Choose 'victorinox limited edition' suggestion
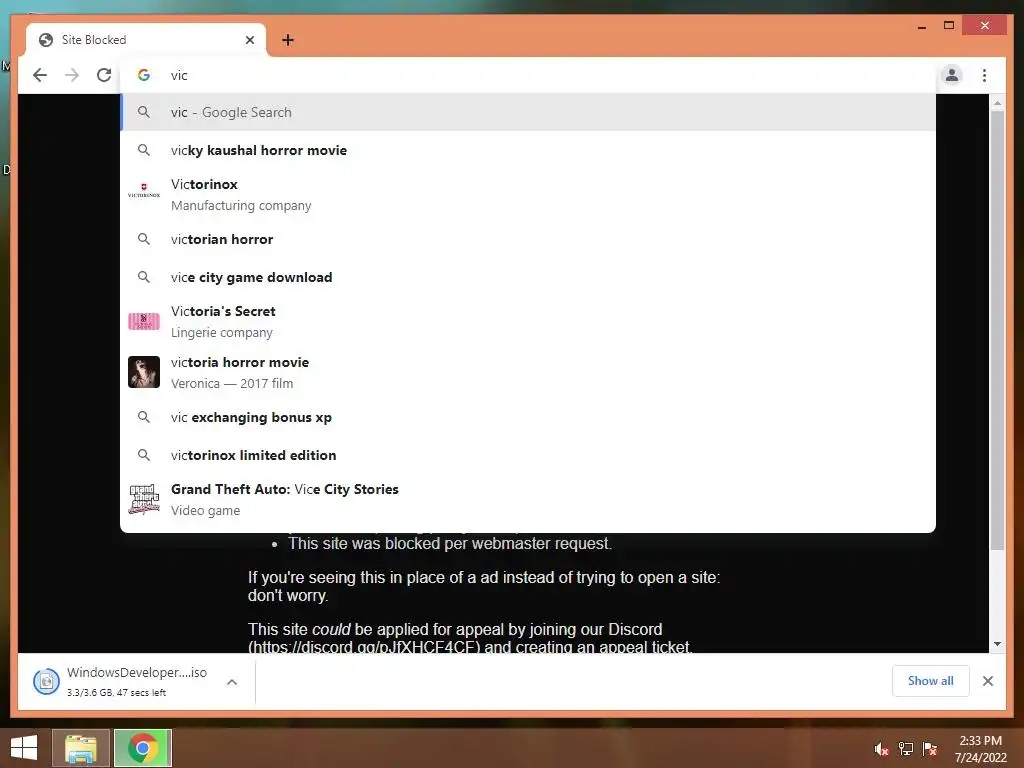 (x=528, y=455)
